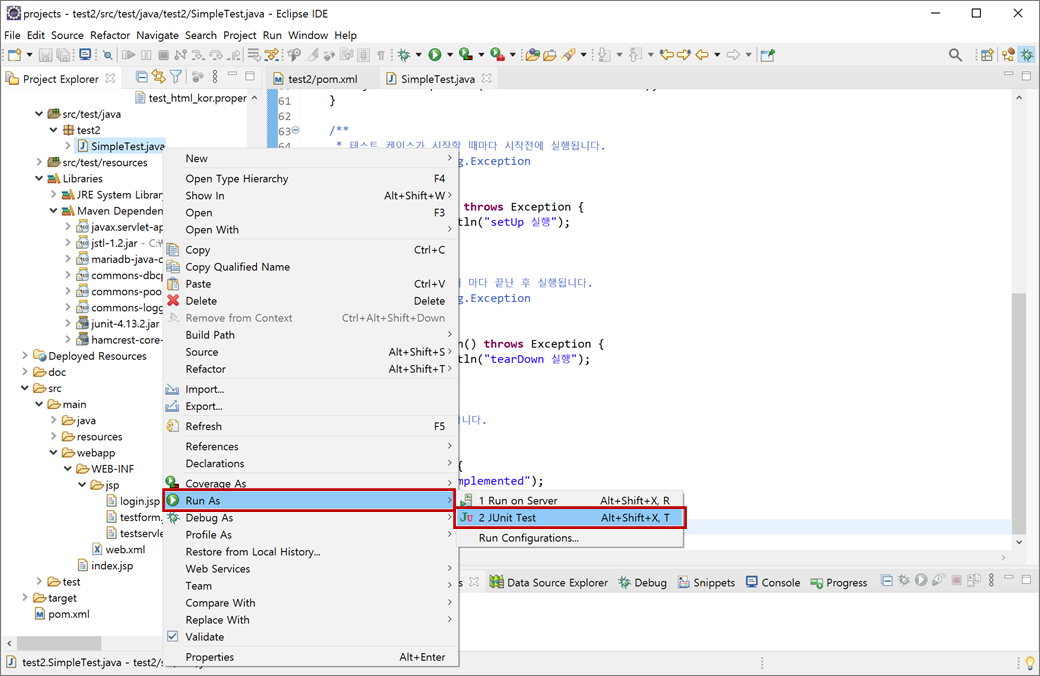Expand the Deployed Resources tree node
This screenshot has width=1040, height=676.
25,356
